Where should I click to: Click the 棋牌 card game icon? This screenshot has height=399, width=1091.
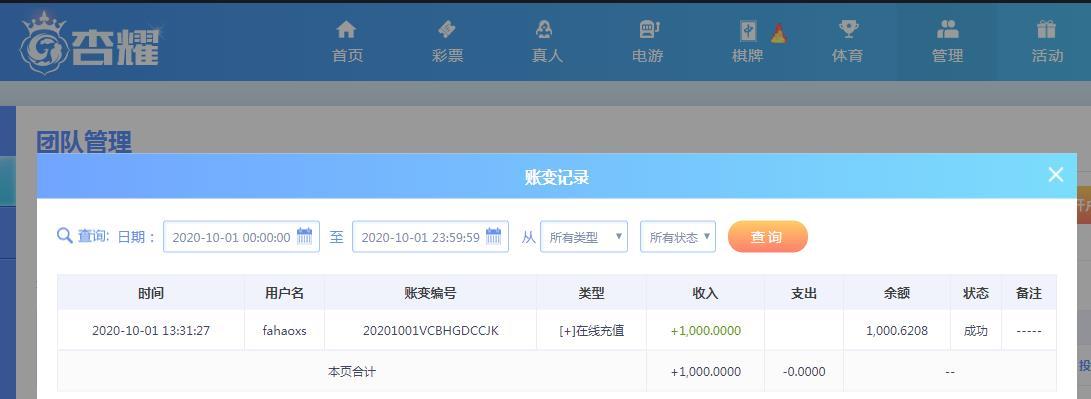(x=749, y=31)
